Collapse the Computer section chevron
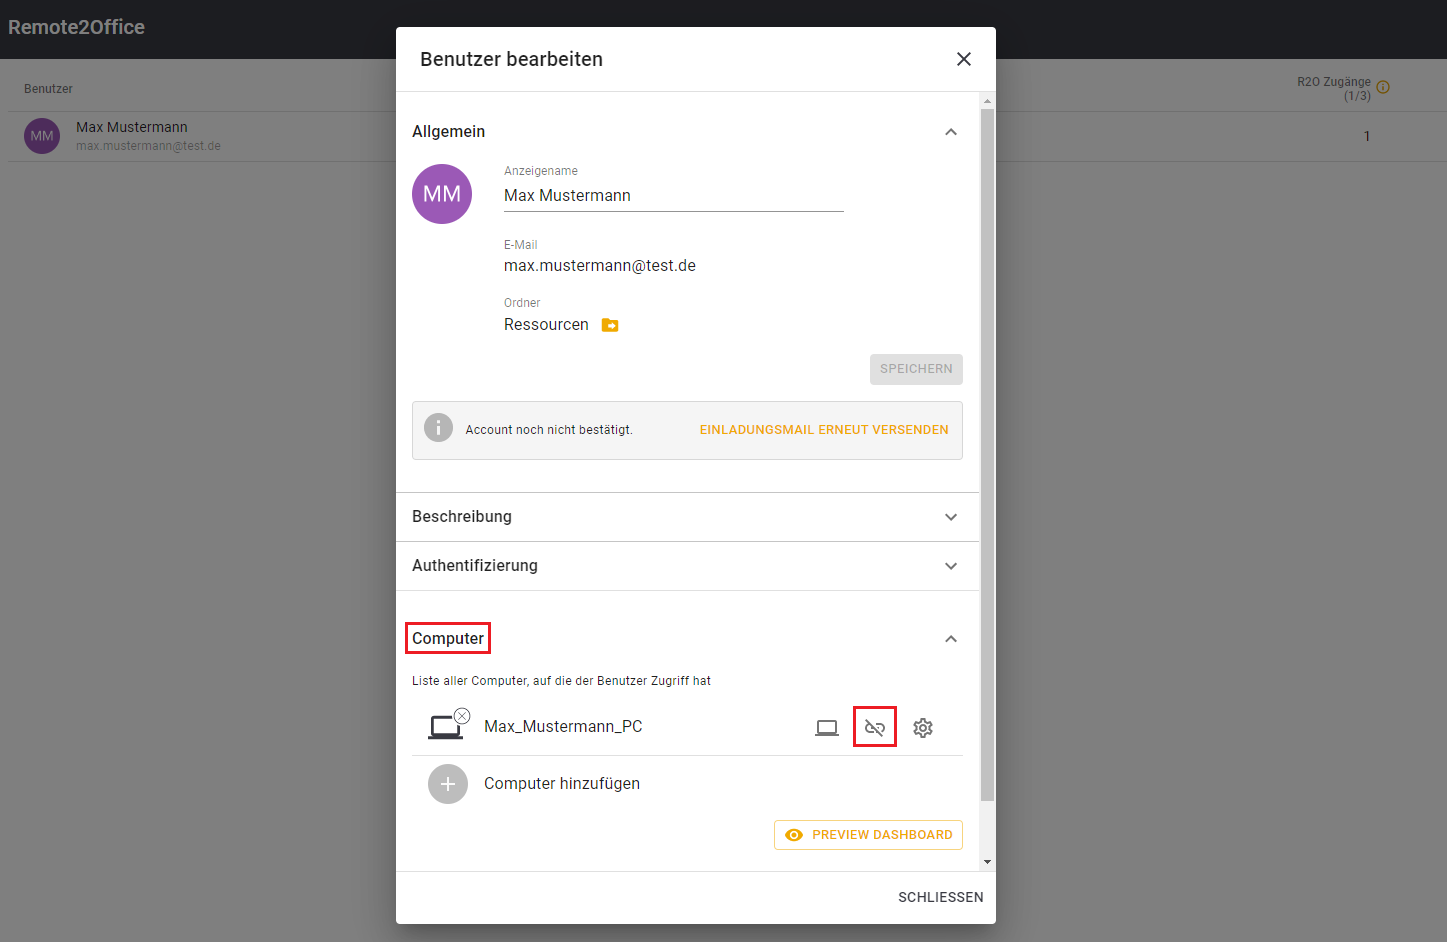This screenshot has height=942, width=1447. point(951,639)
